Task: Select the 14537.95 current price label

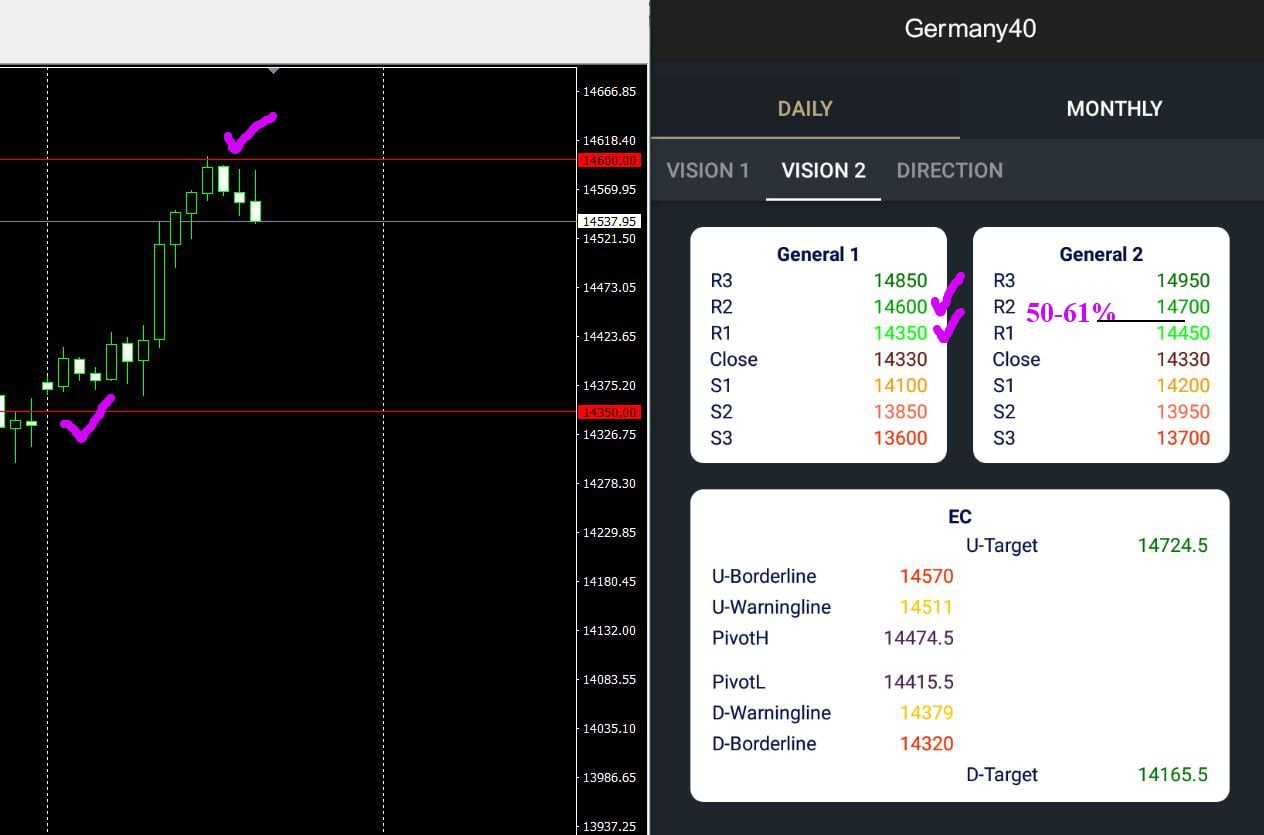Action: point(609,221)
